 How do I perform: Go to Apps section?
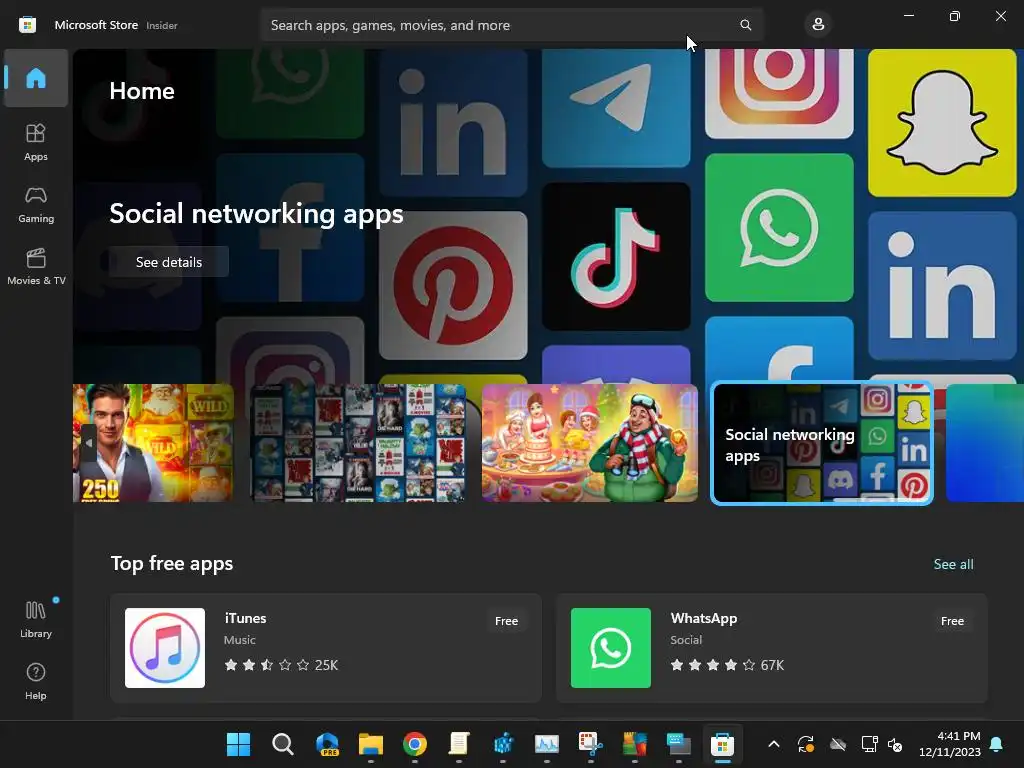pos(36,142)
